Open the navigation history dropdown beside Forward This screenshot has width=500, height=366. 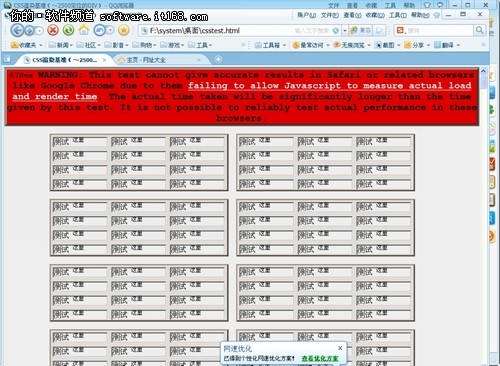click(x=40, y=31)
